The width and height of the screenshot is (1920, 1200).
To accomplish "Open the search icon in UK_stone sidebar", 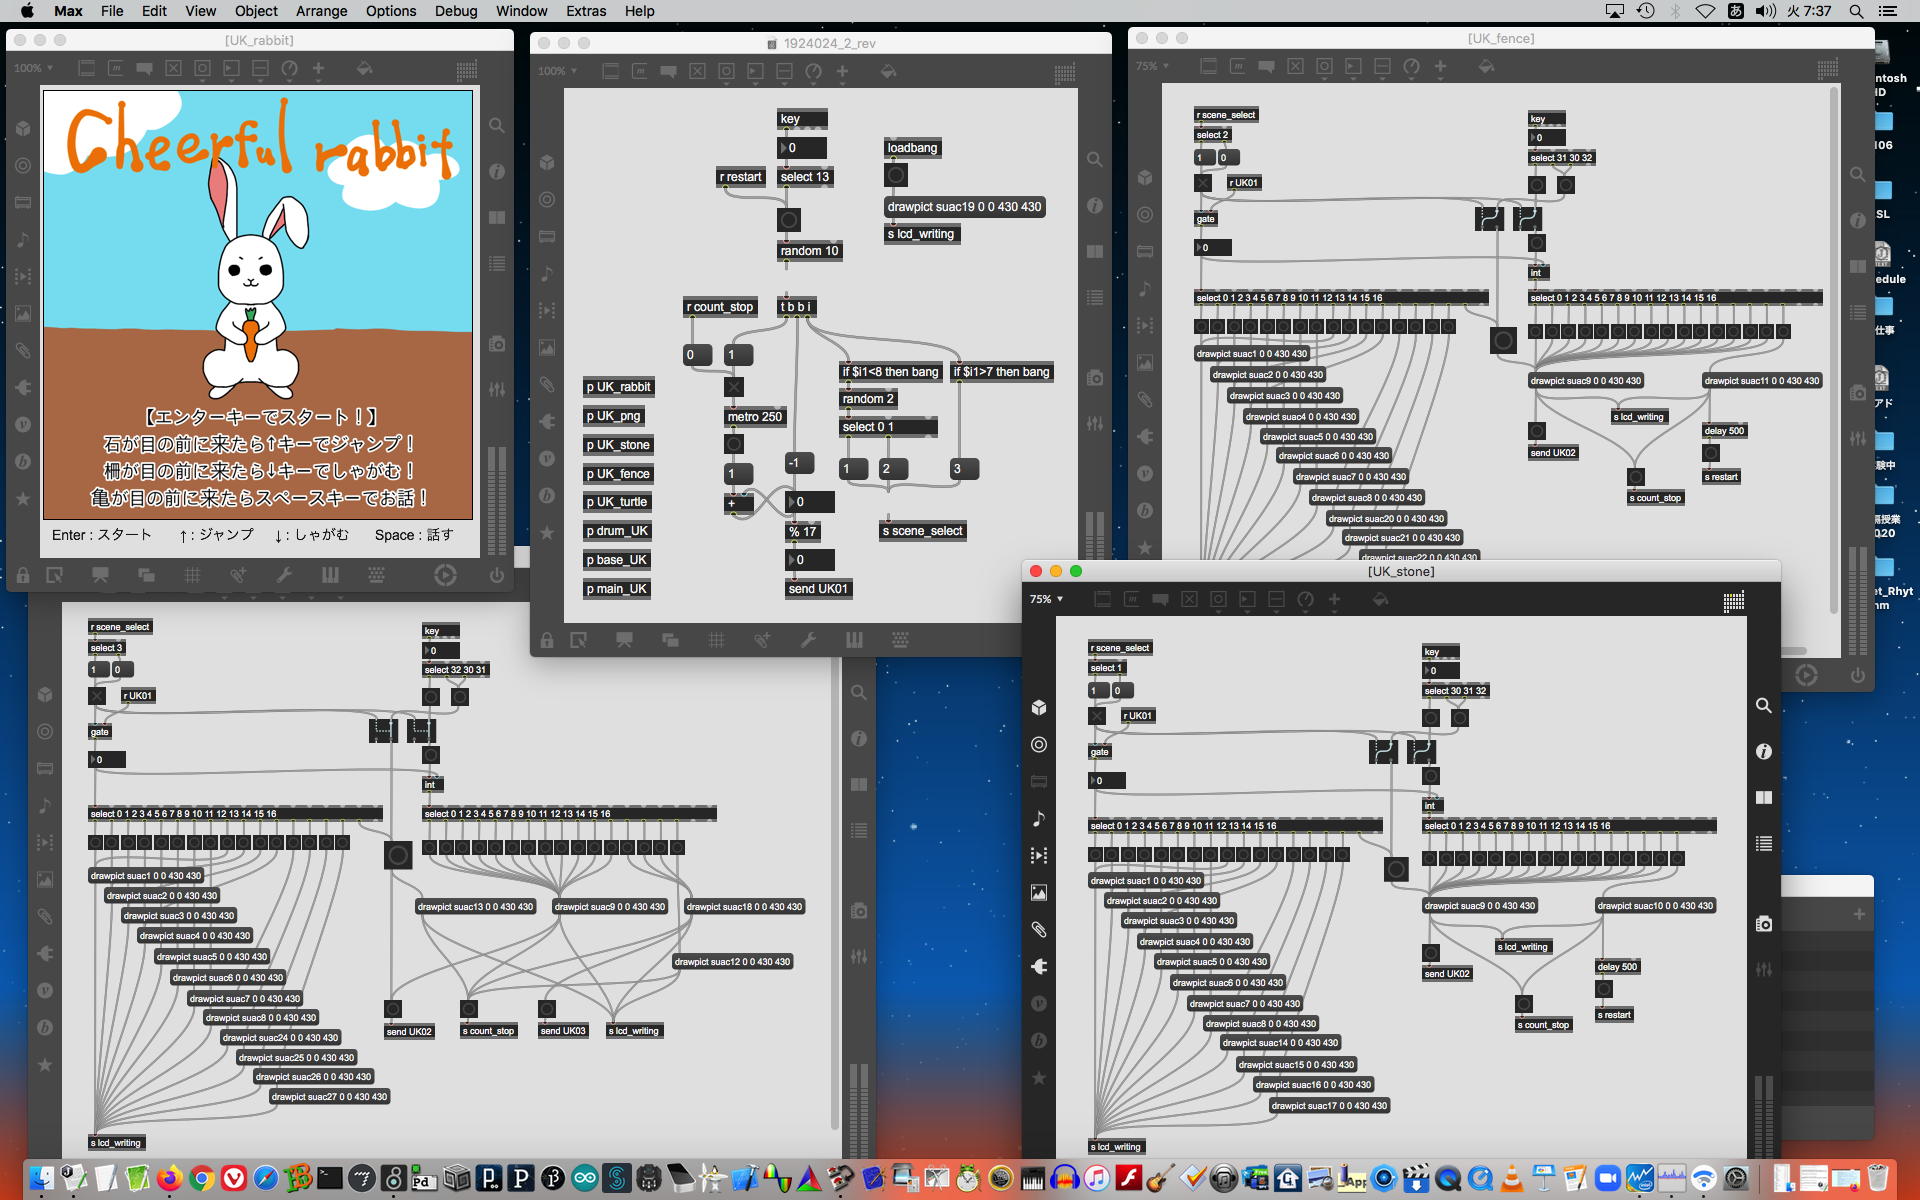I will (x=1764, y=705).
